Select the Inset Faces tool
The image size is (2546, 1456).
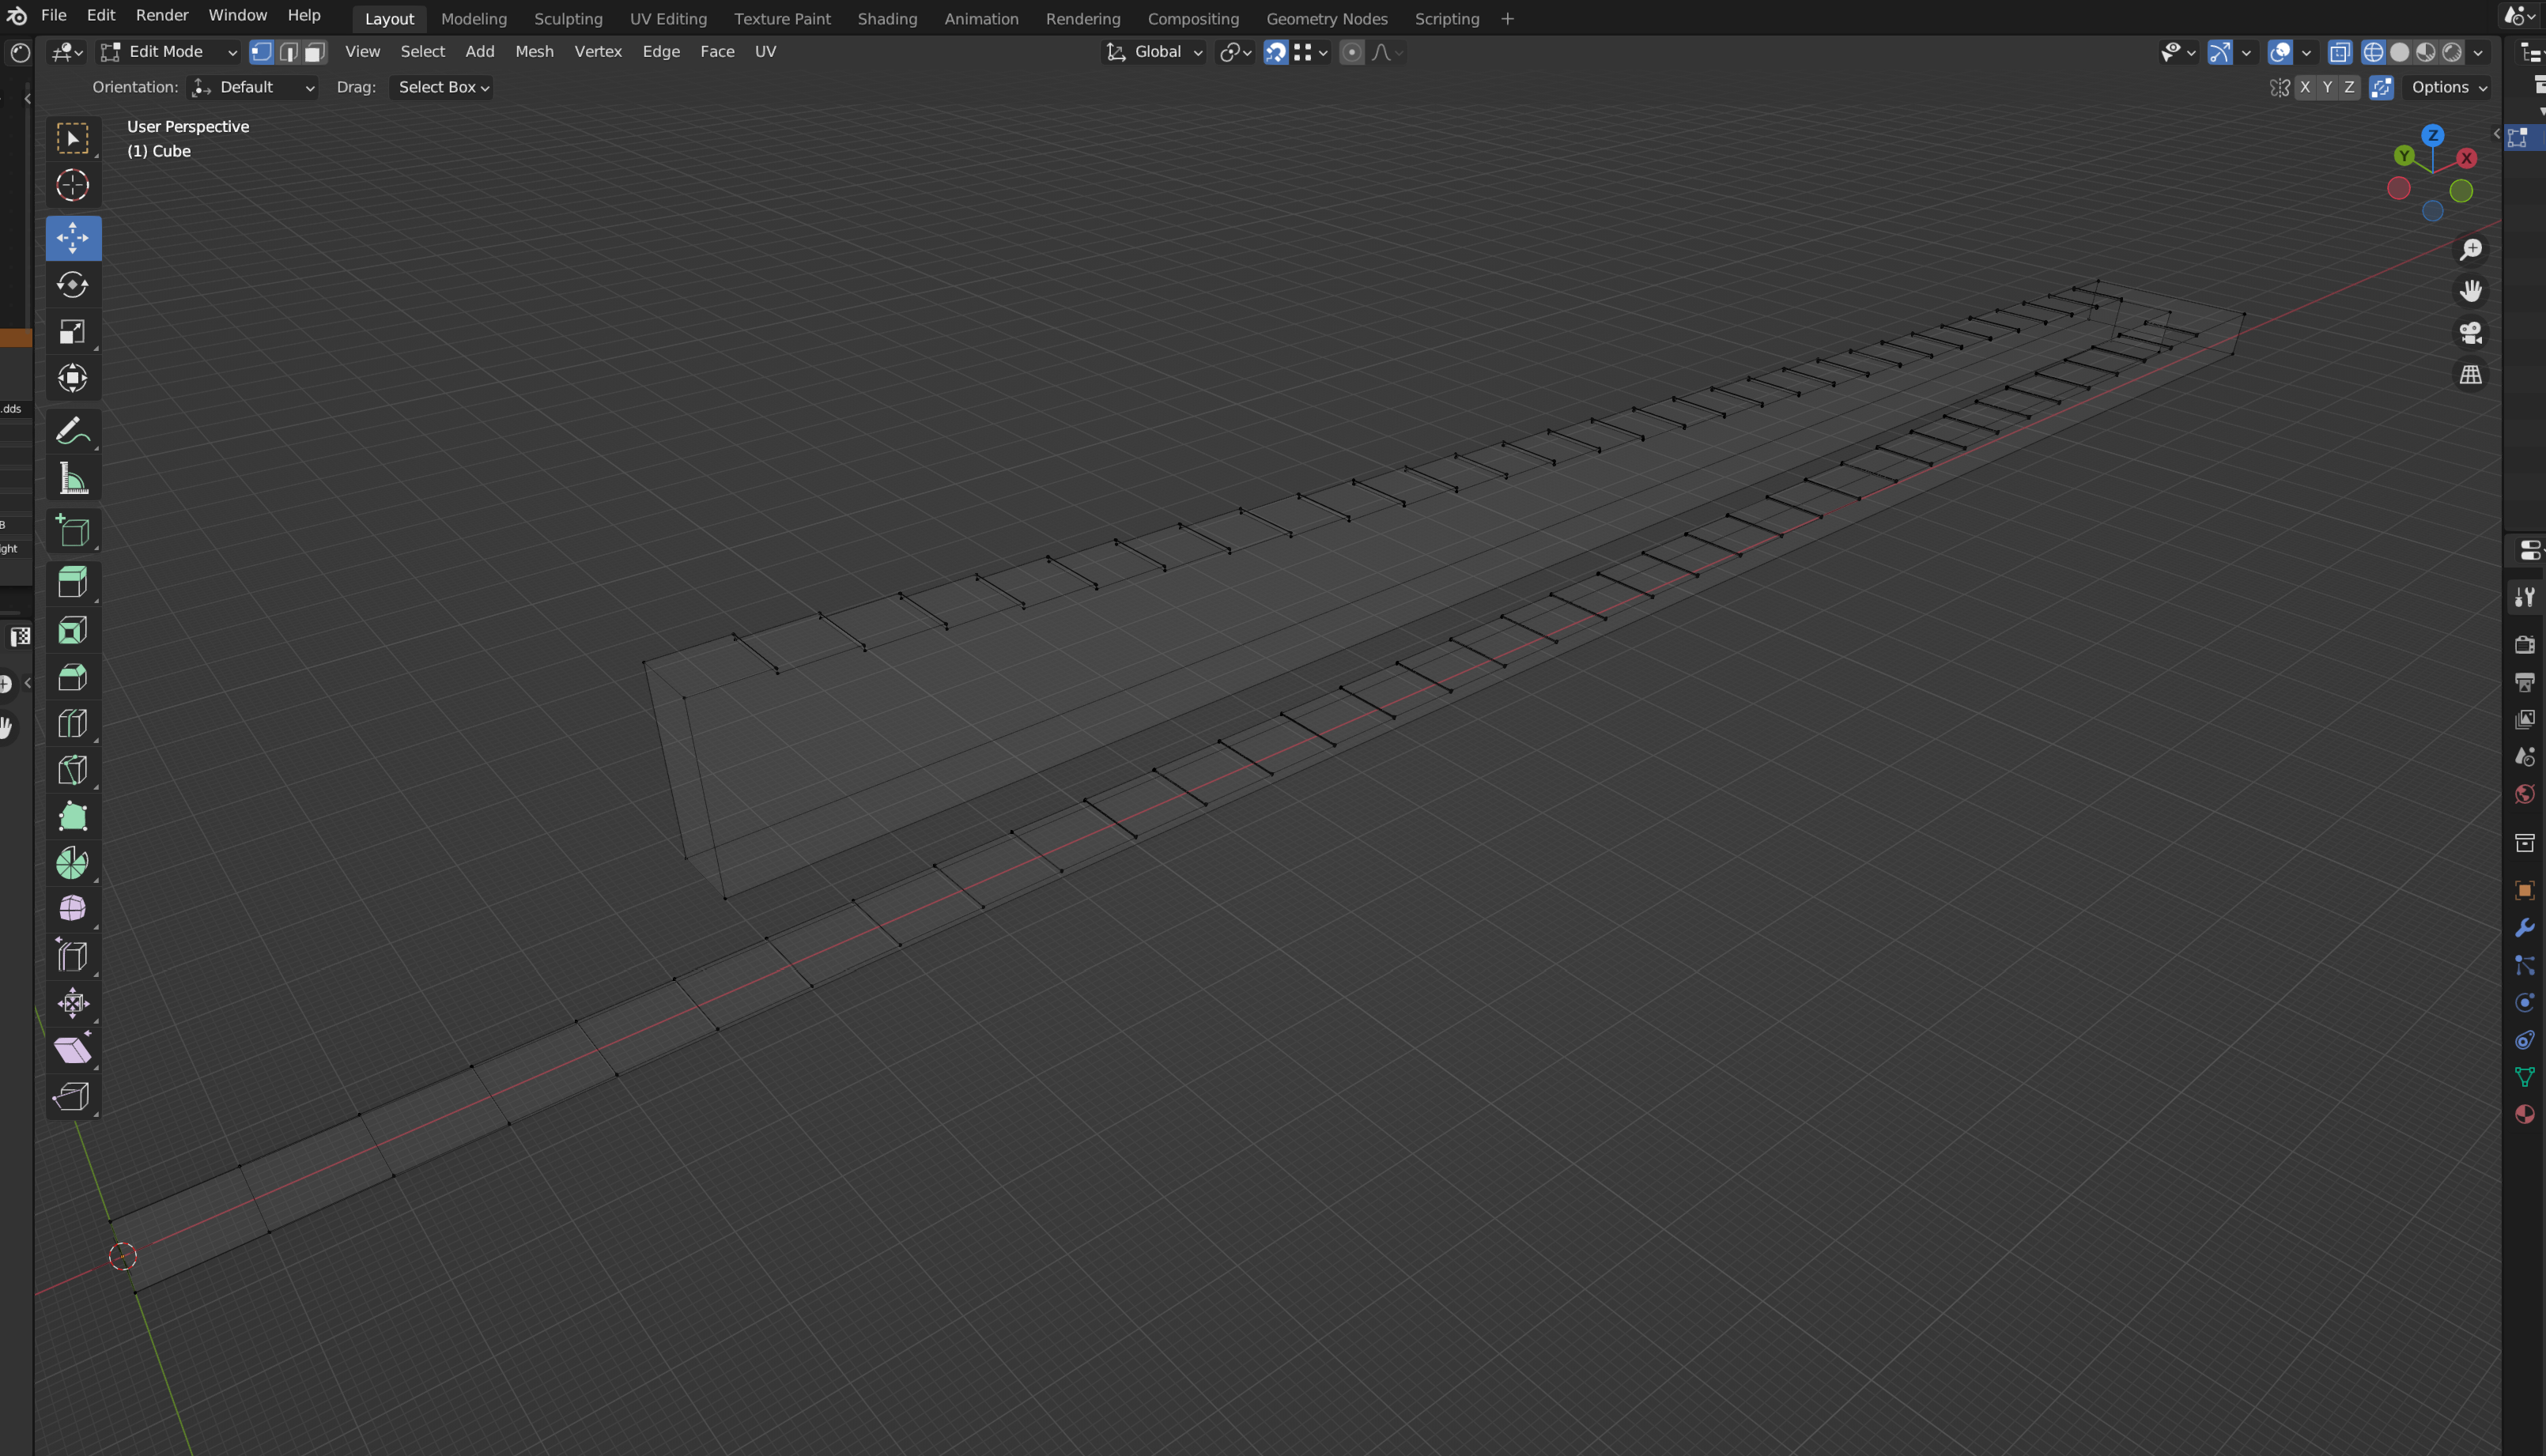click(x=72, y=630)
